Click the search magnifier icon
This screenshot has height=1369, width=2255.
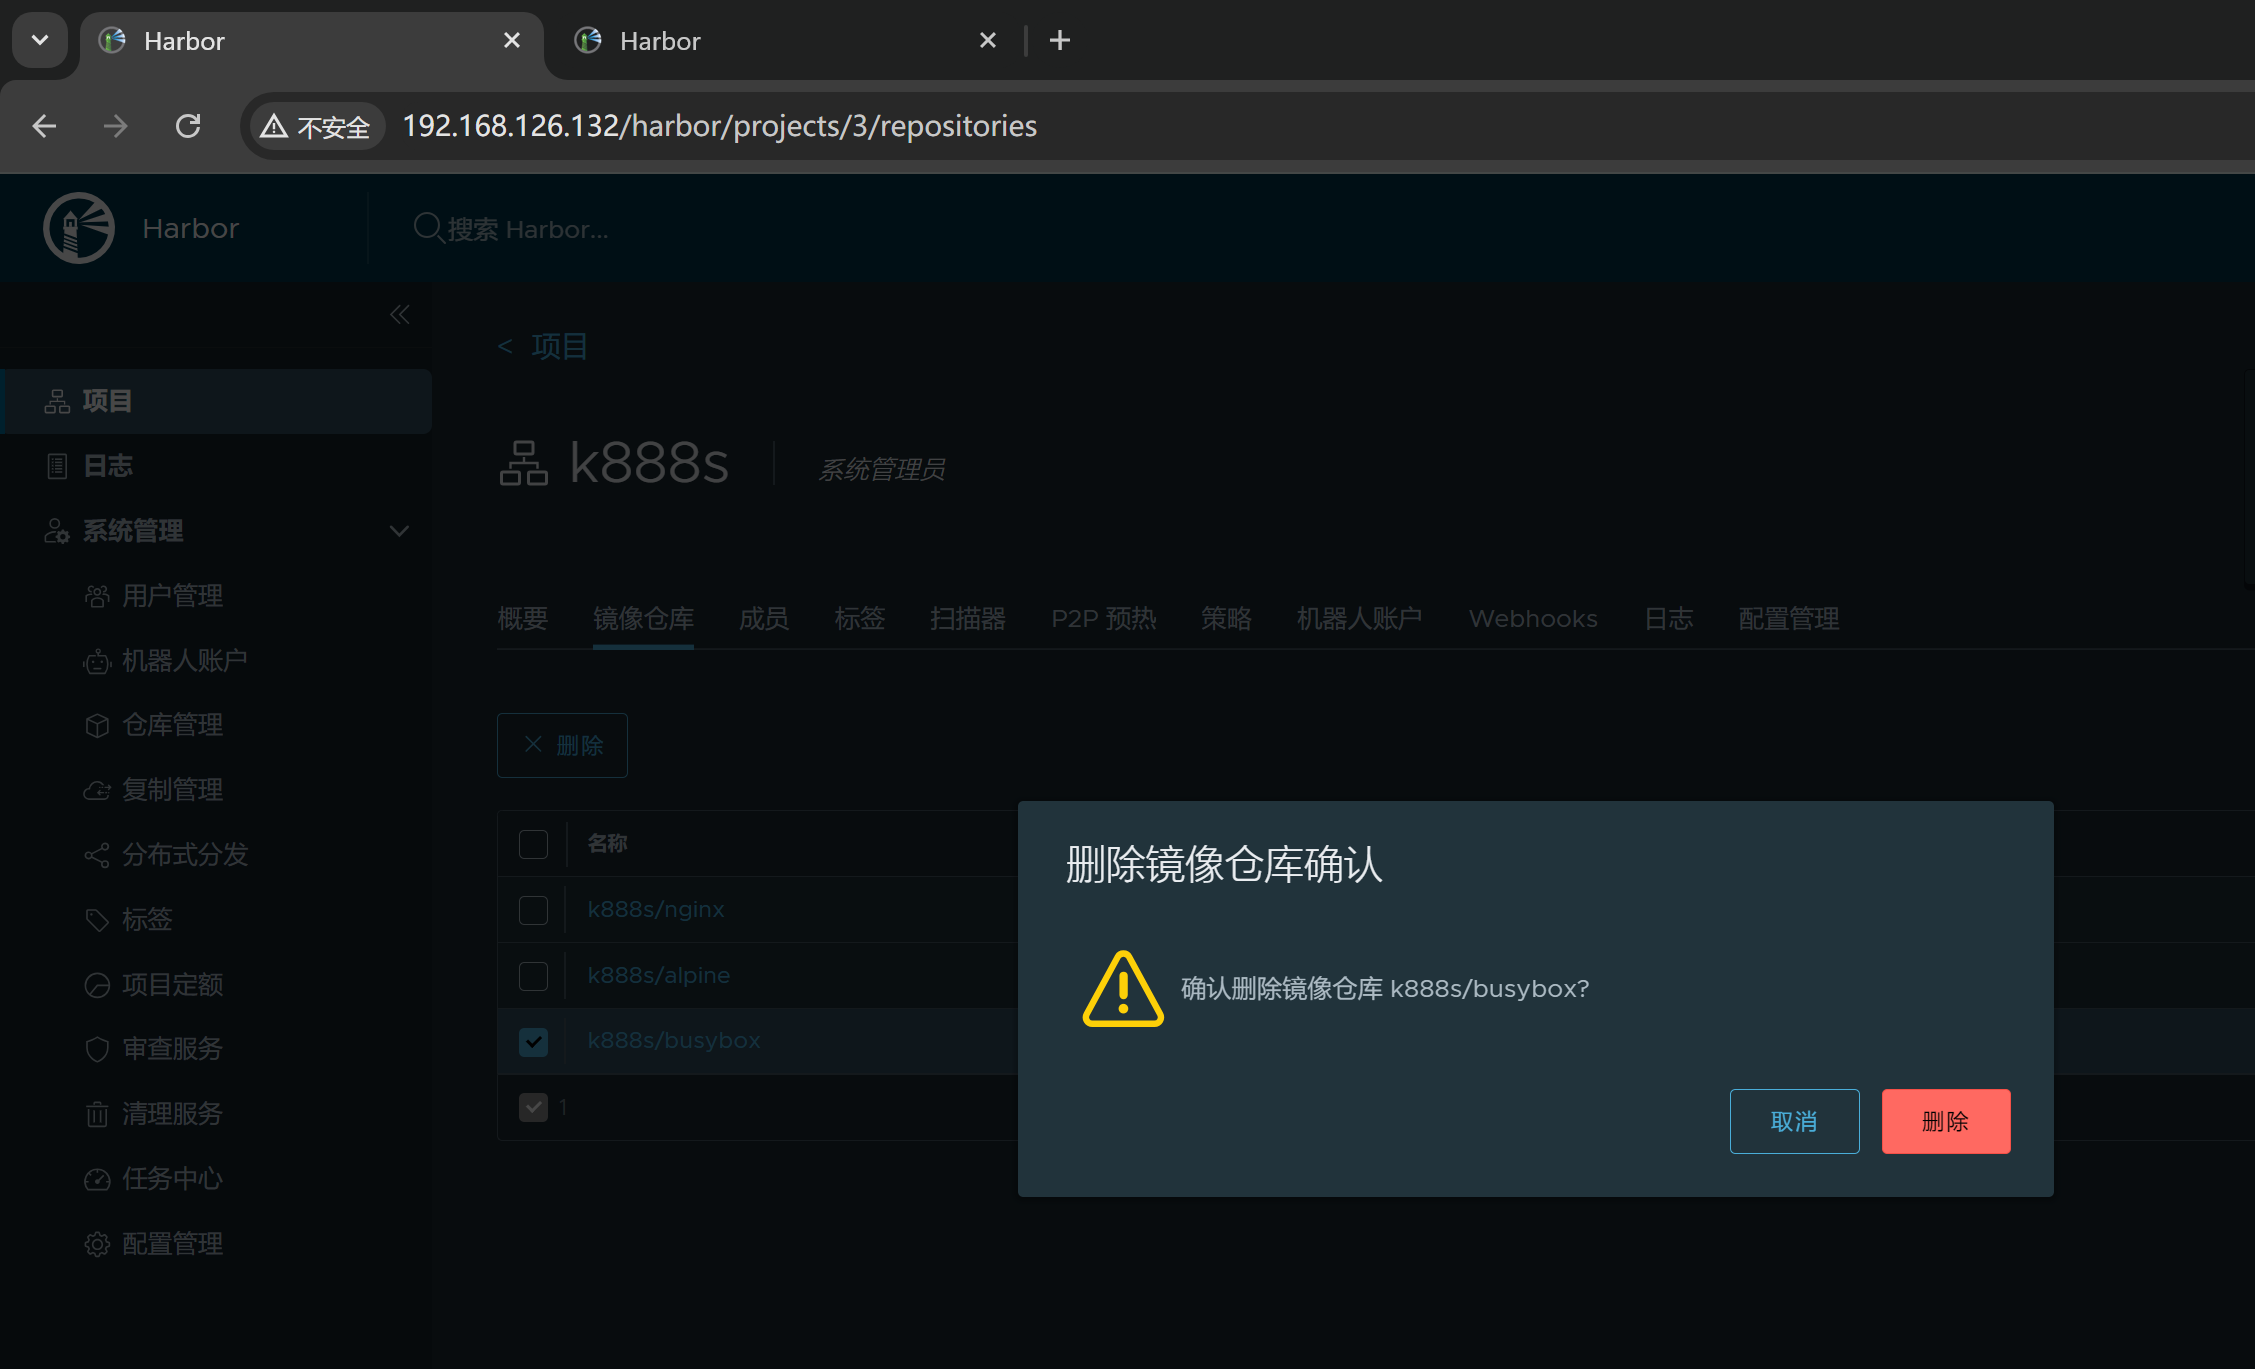point(428,228)
